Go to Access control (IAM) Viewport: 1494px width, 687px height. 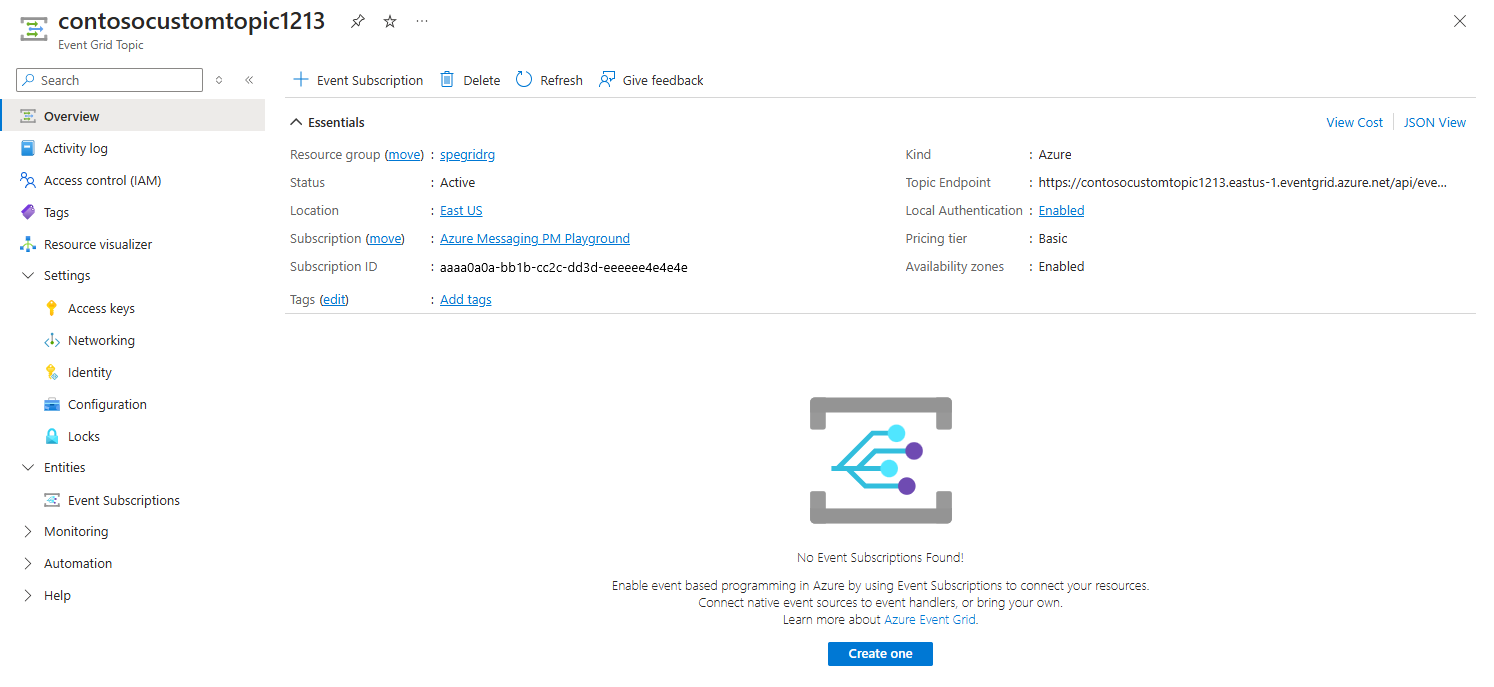tap(102, 180)
